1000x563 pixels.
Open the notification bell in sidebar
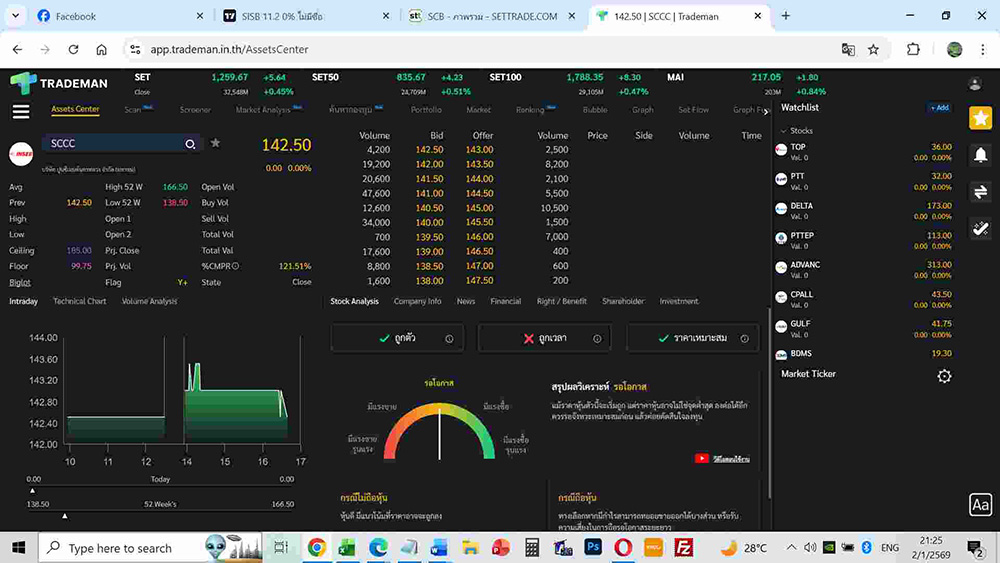(980, 154)
